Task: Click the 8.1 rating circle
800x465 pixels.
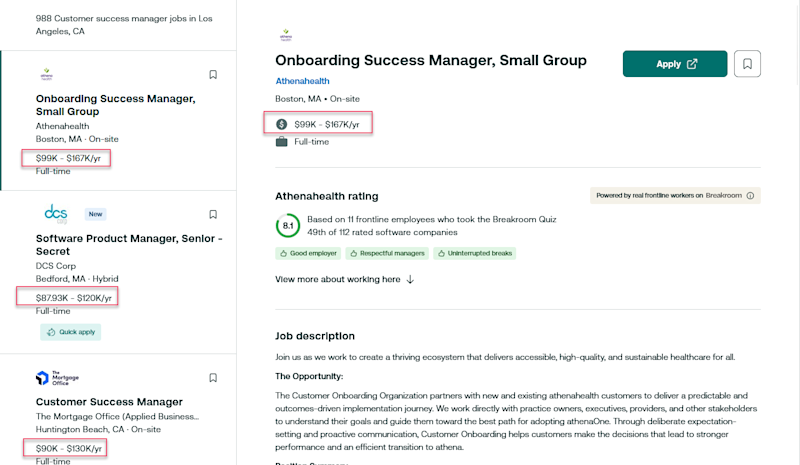Action: click(x=288, y=225)
